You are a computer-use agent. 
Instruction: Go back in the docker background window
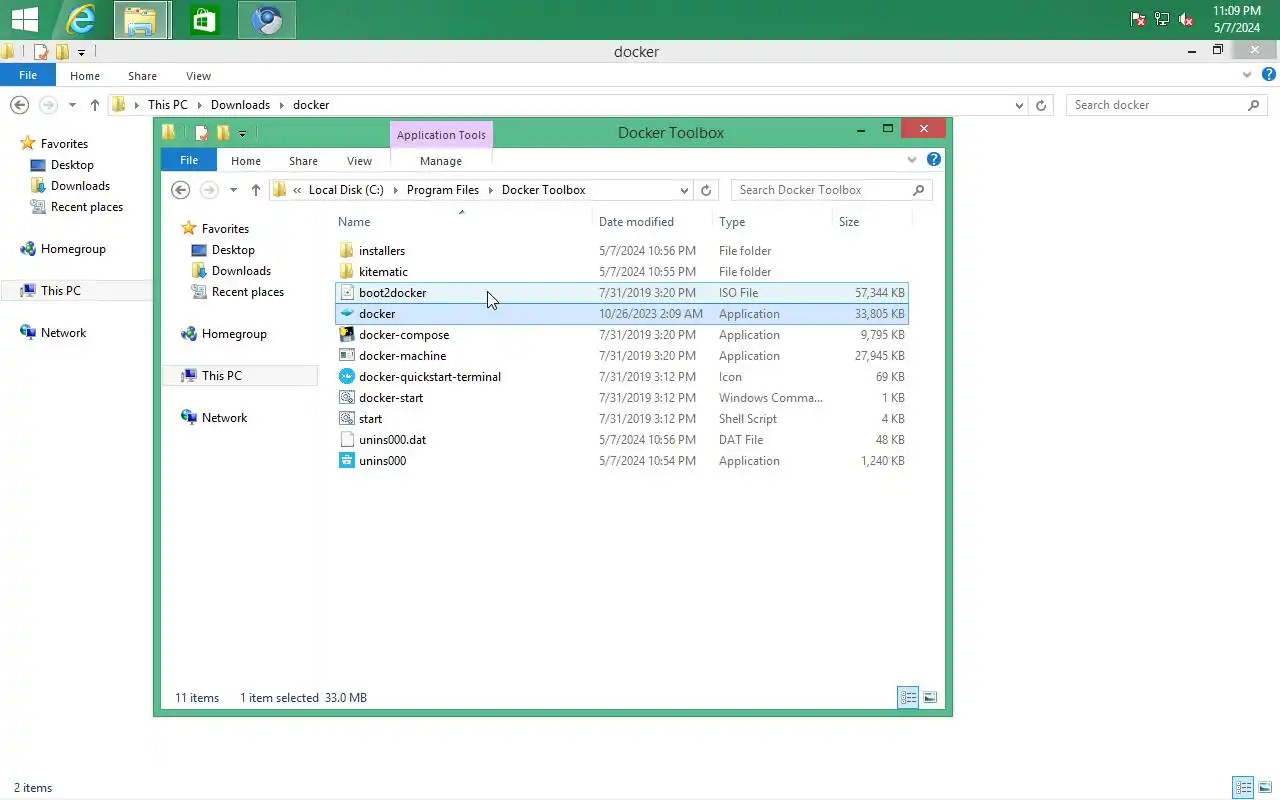tap(19, 105)
